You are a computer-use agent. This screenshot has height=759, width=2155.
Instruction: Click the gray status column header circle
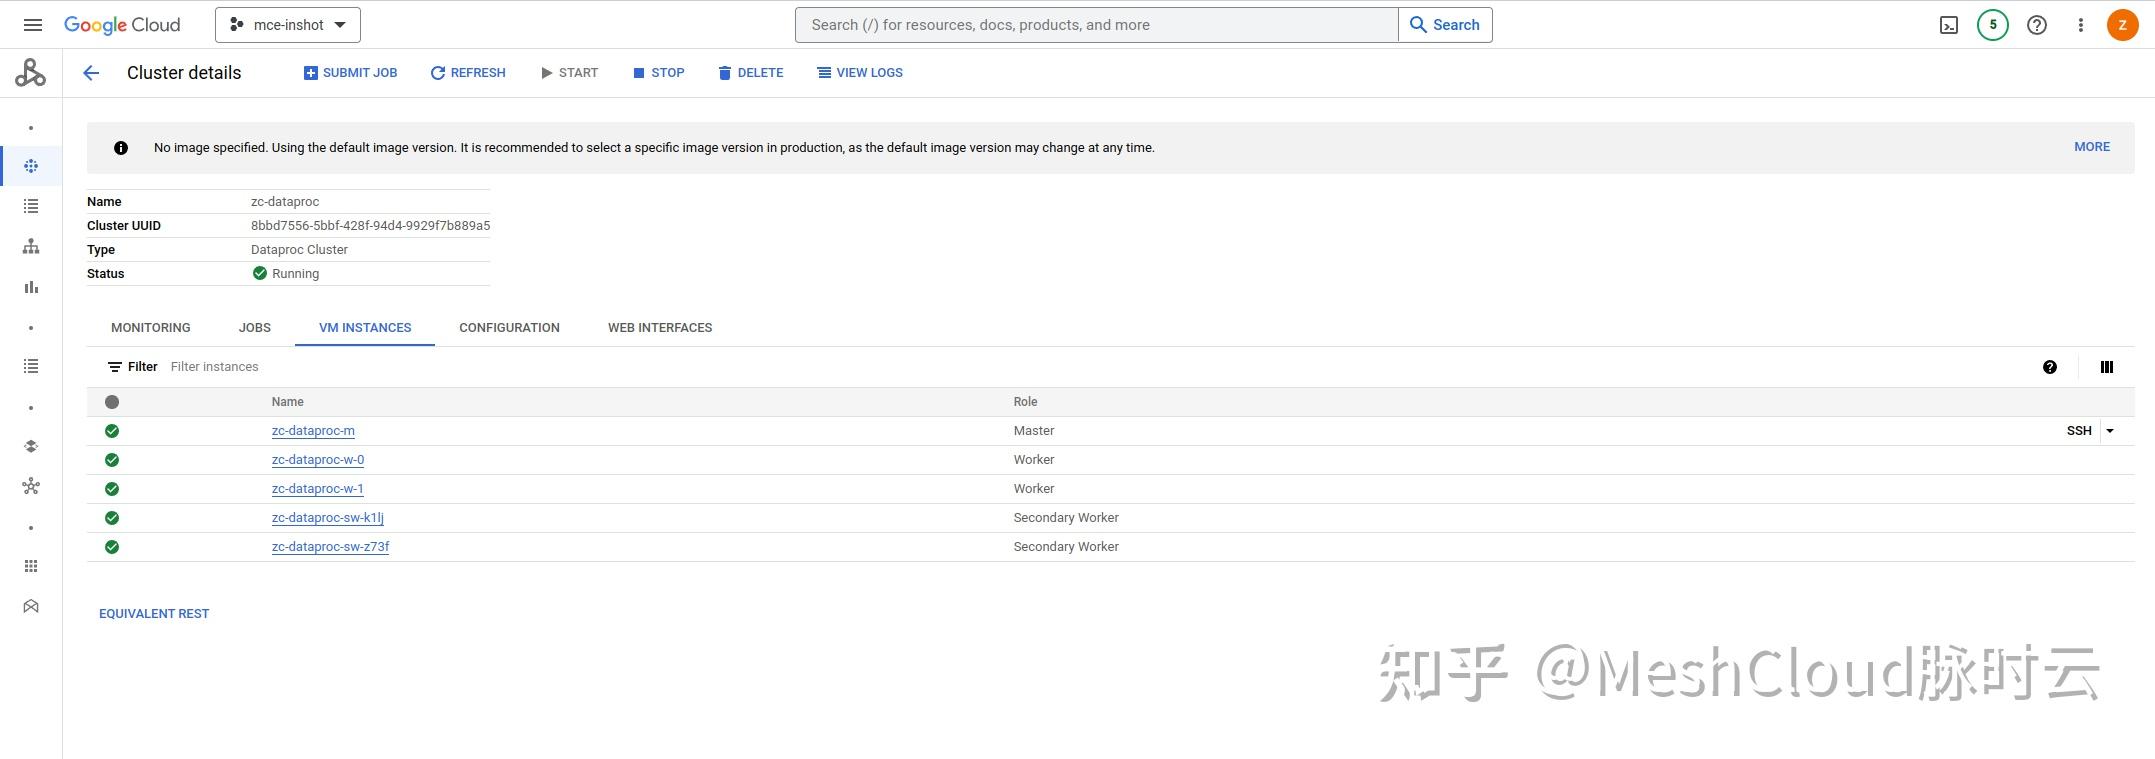112,402
